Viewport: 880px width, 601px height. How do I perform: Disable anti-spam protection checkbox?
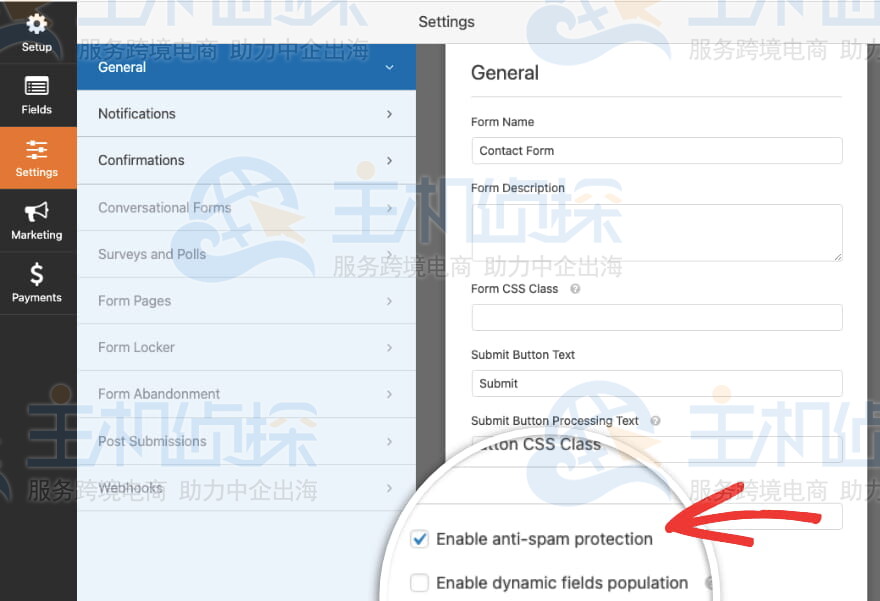tap(419, 539)
